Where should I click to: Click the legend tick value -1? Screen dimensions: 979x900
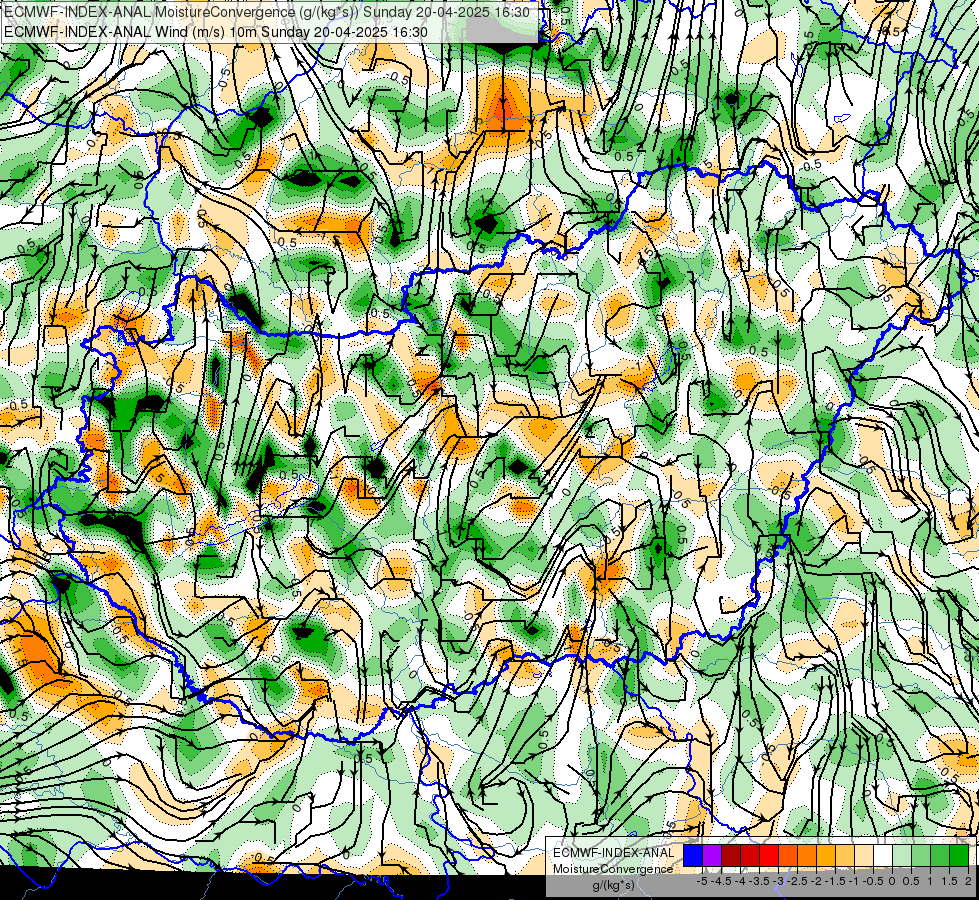click(x=854, y=881)
